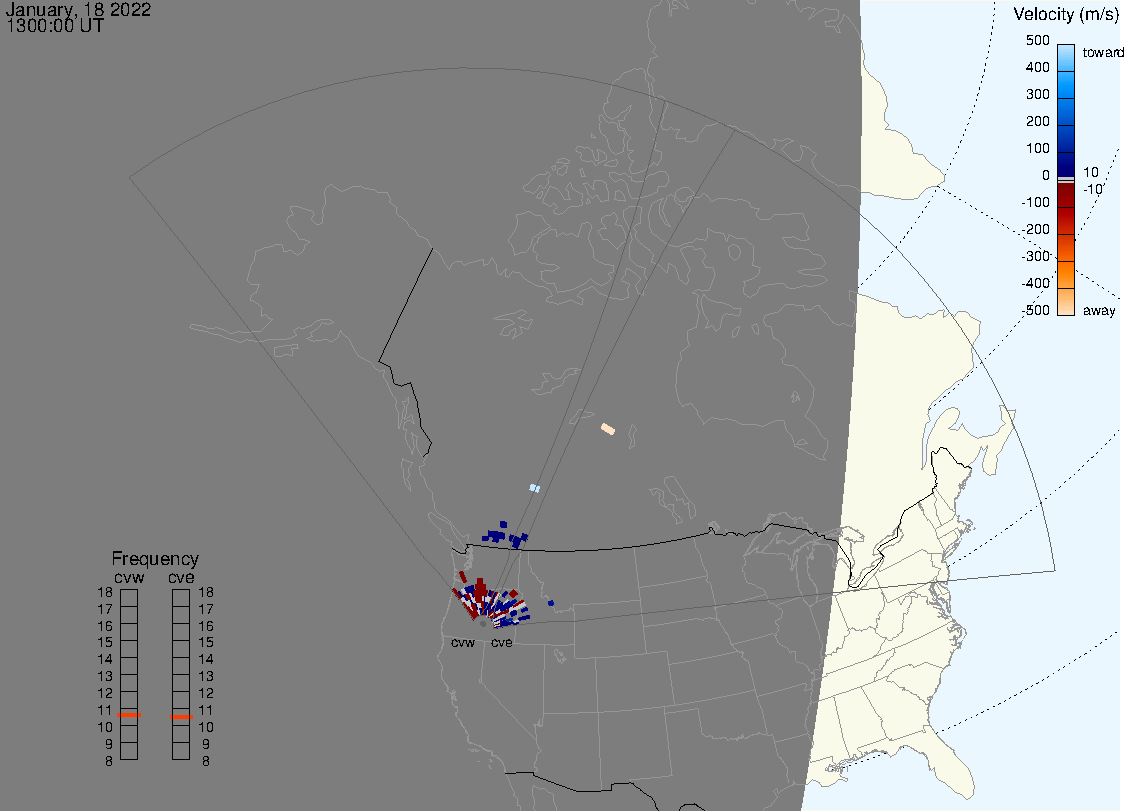
Task: Click the red marker on cve frequency bar
Action: 181,717
